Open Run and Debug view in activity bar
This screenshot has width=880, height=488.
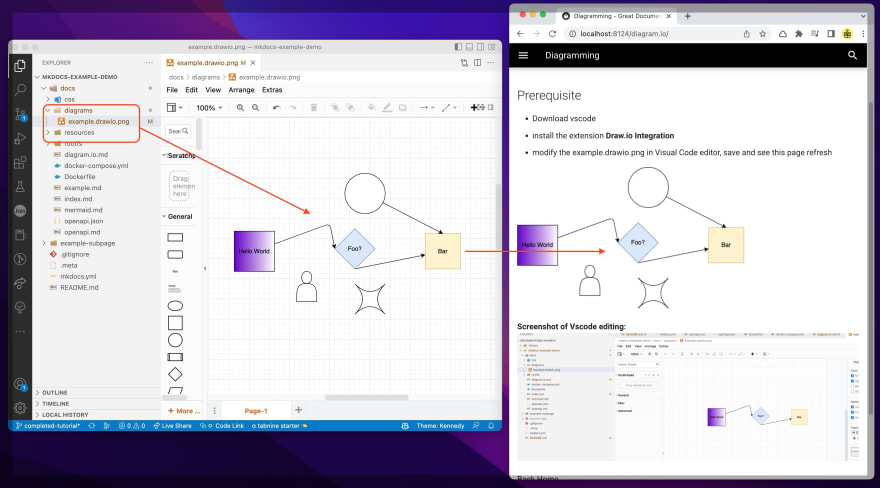[20, 138]
